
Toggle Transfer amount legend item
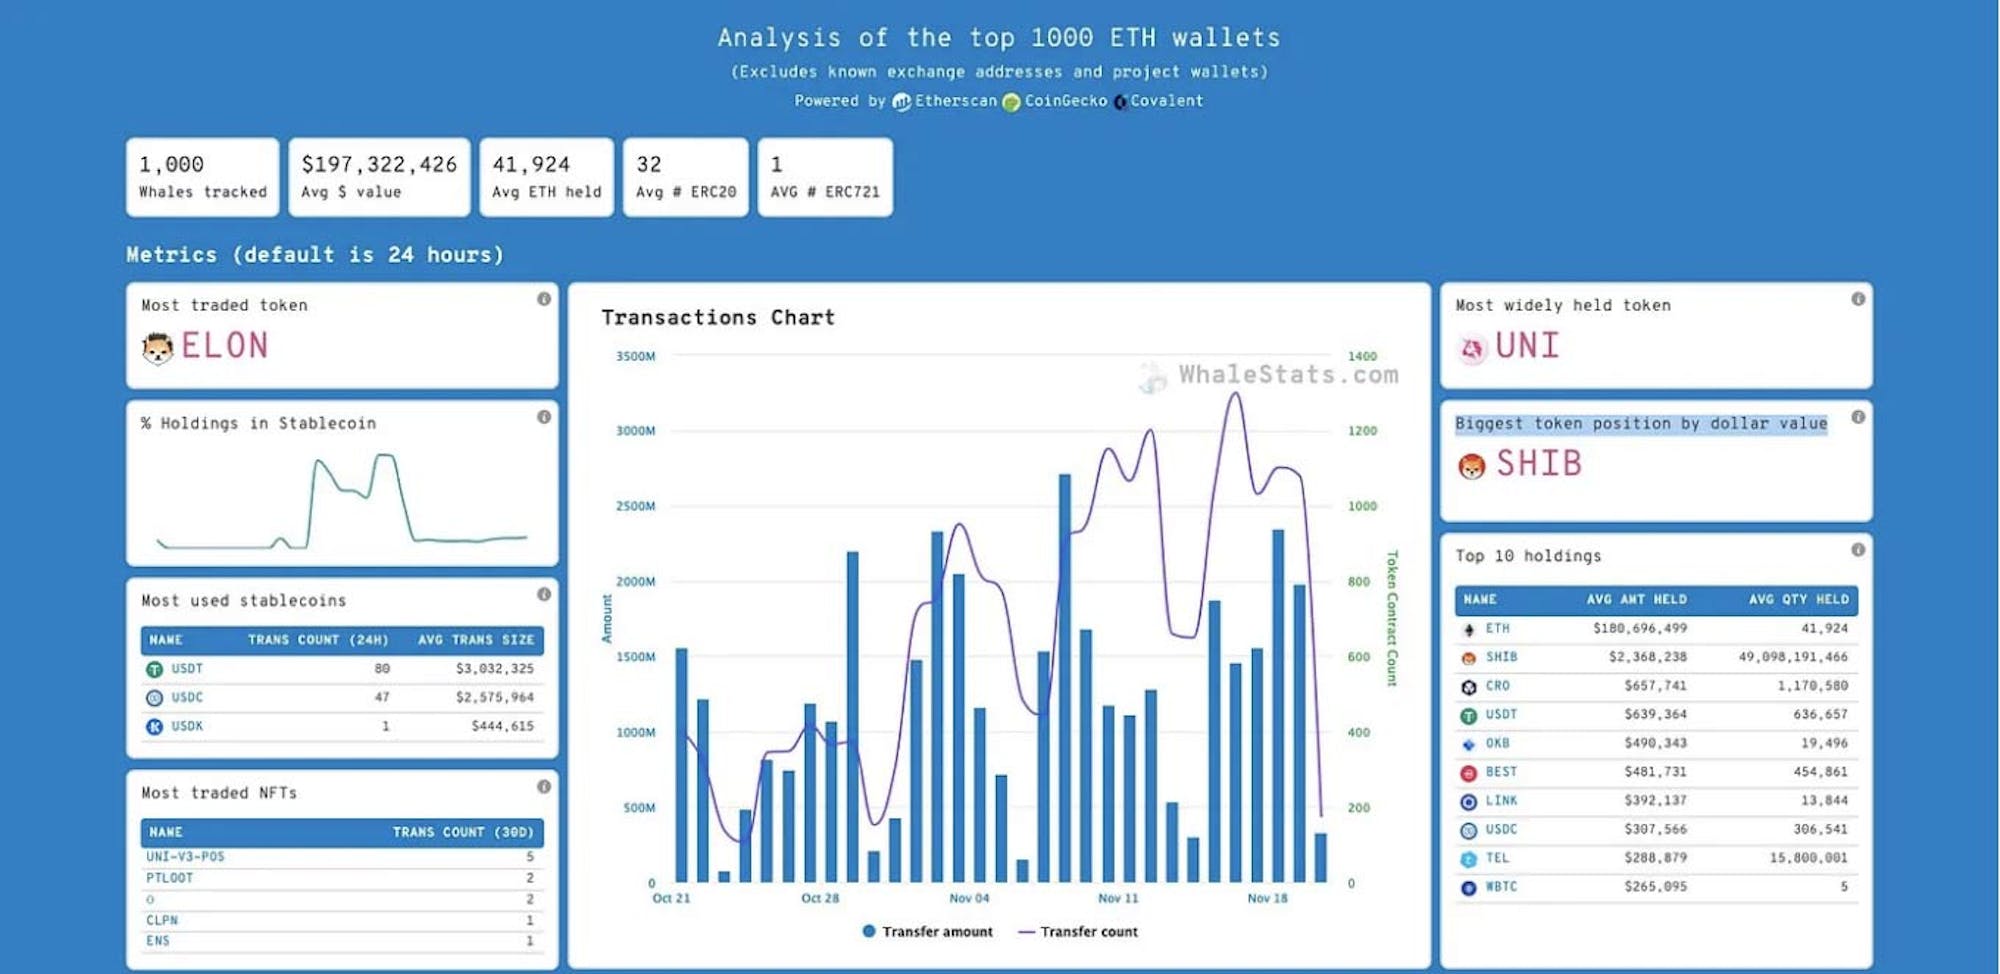(x=927, y=932)
